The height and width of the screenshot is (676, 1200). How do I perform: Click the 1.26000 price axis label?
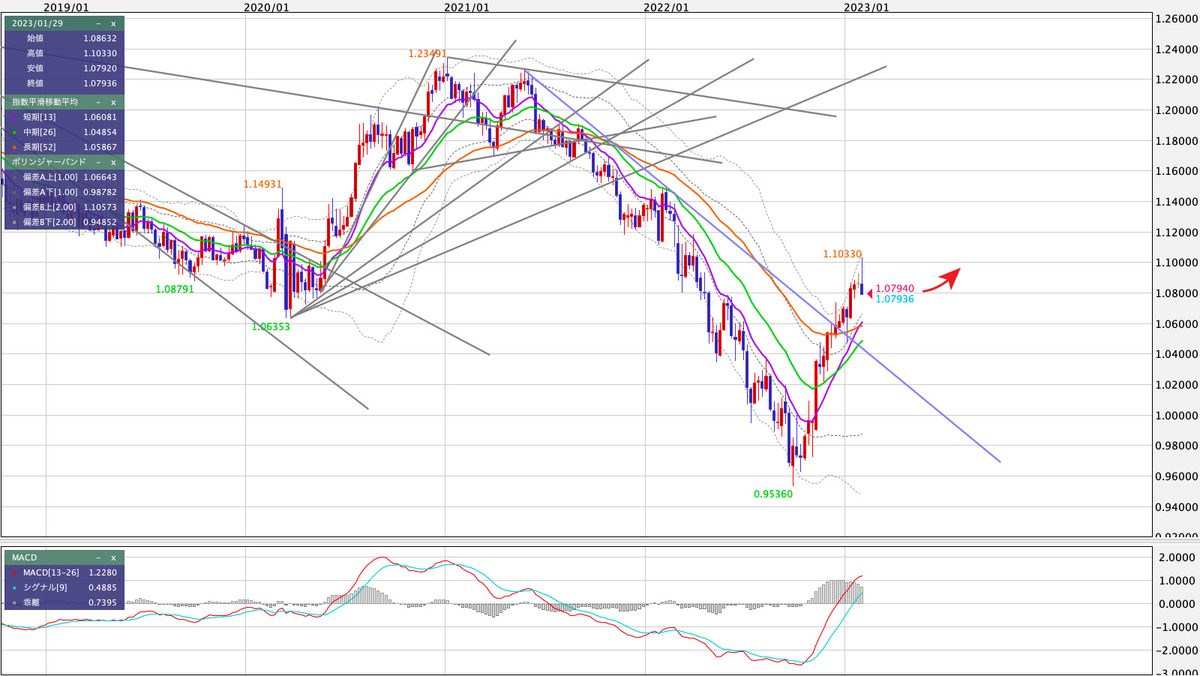click(x=1176, y=19)
